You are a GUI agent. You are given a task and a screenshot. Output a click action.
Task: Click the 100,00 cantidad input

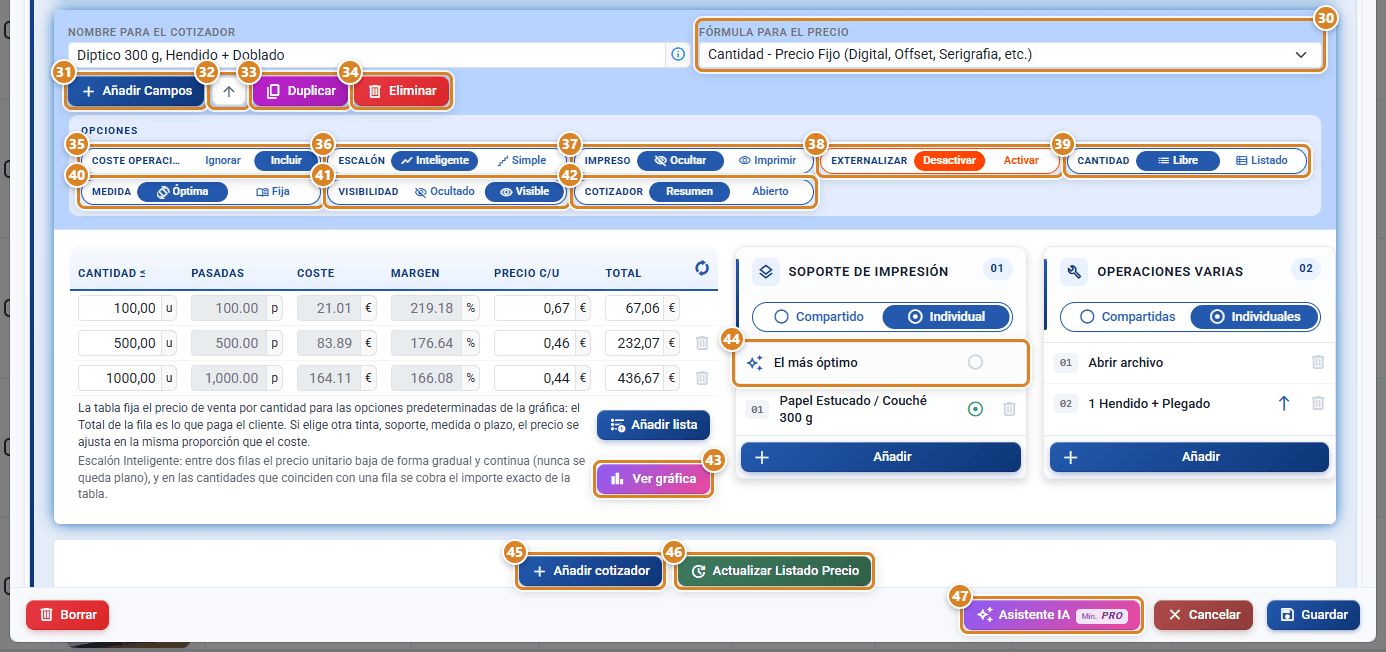119,308
